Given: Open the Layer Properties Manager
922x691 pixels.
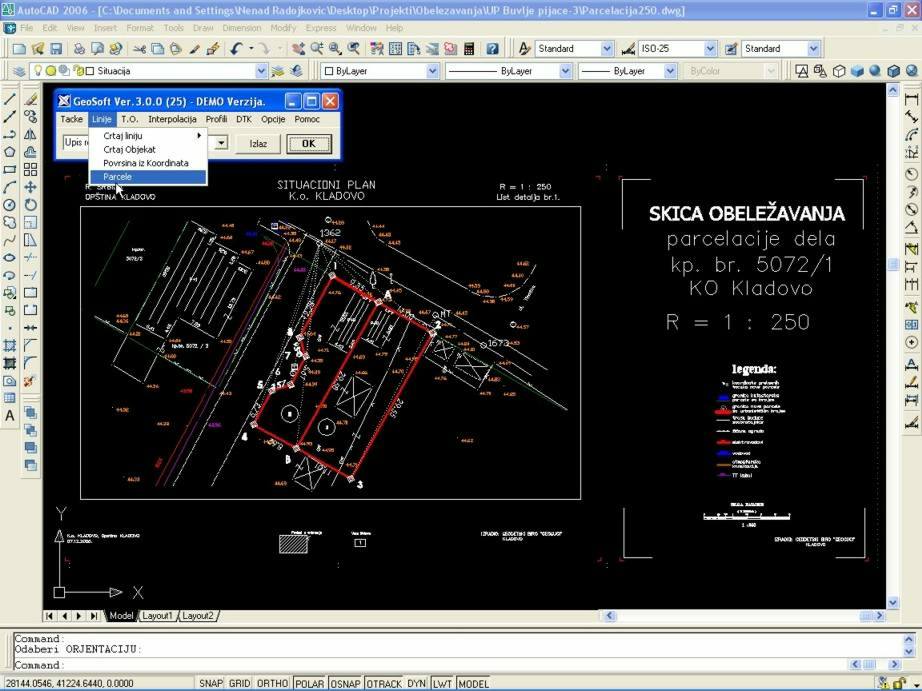Looking at the screenshot, I should click(19, 71).
